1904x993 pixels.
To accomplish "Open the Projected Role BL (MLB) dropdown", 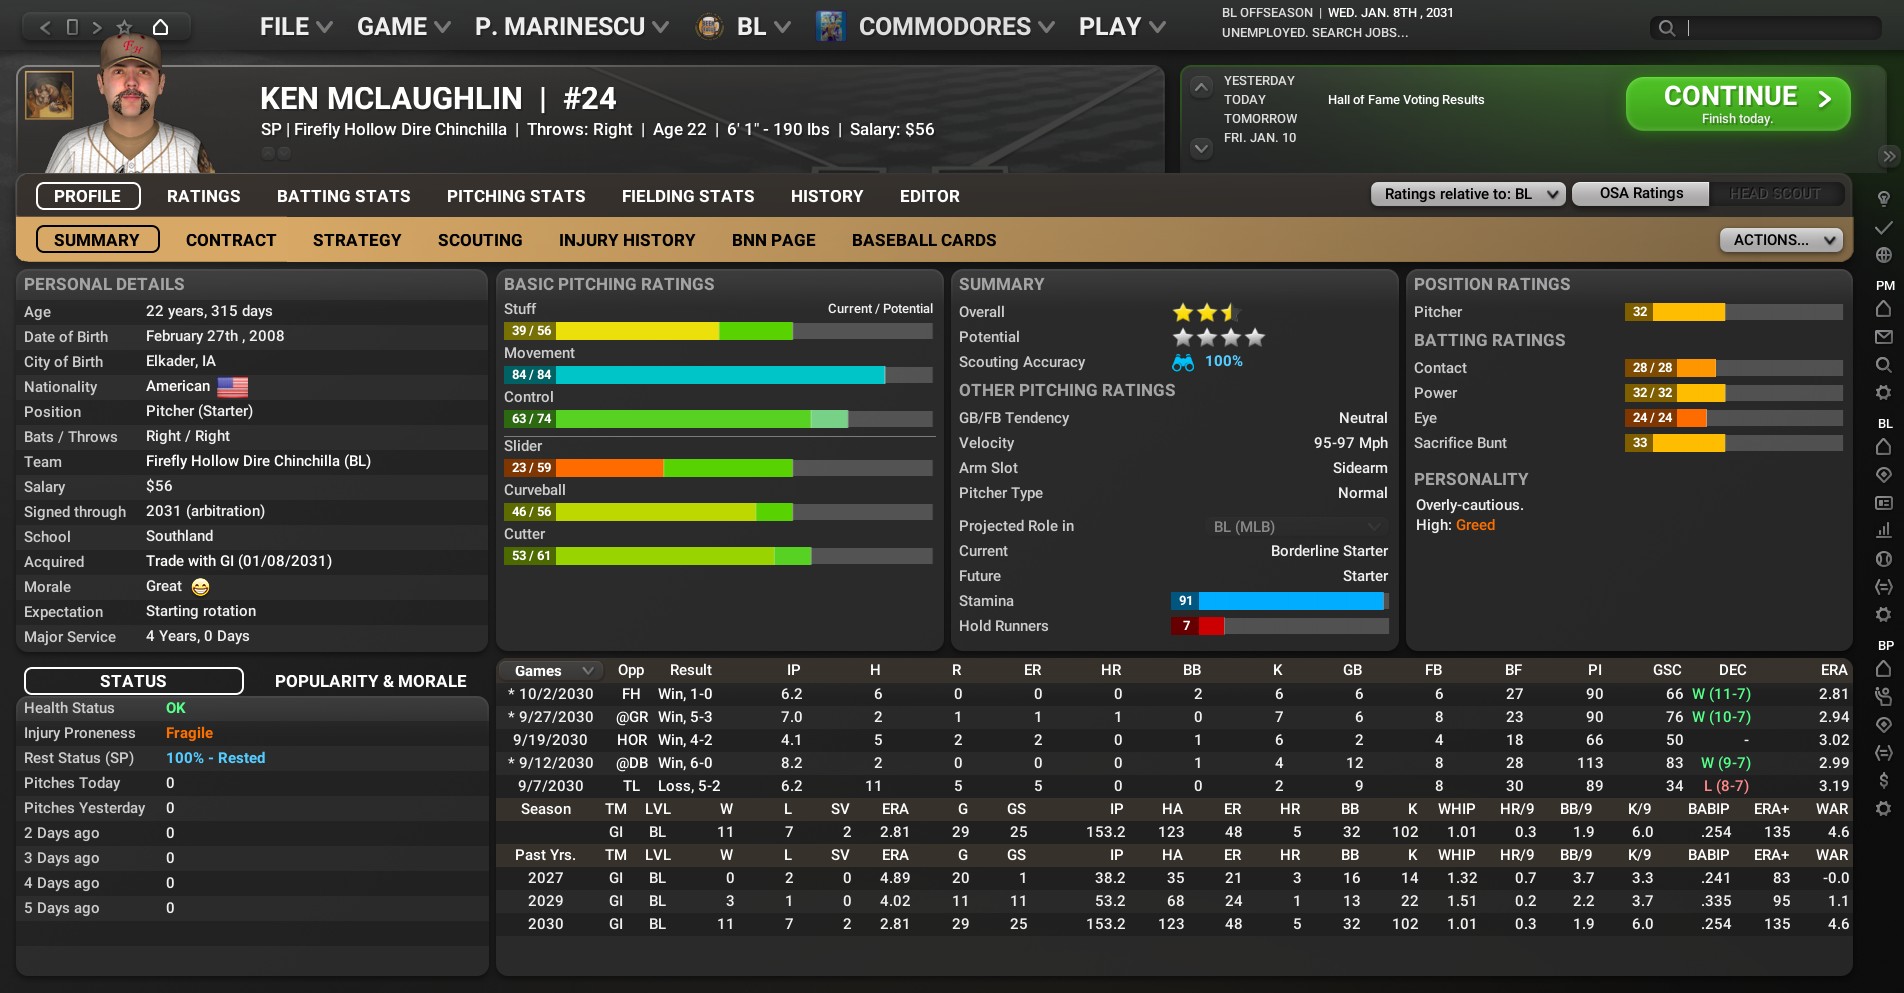I will point(1297,527).
